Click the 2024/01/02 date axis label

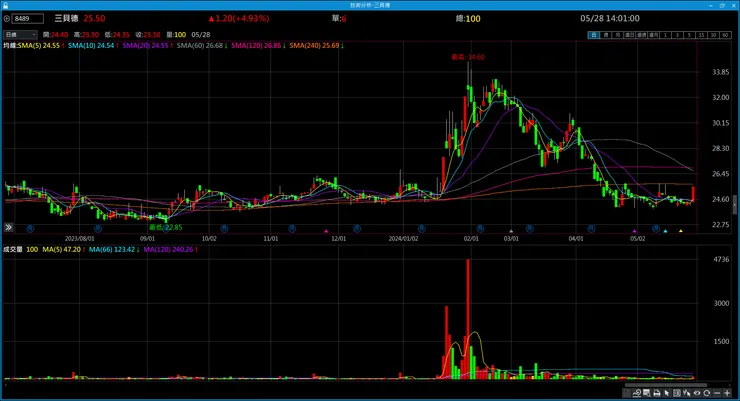click(403, 239)
